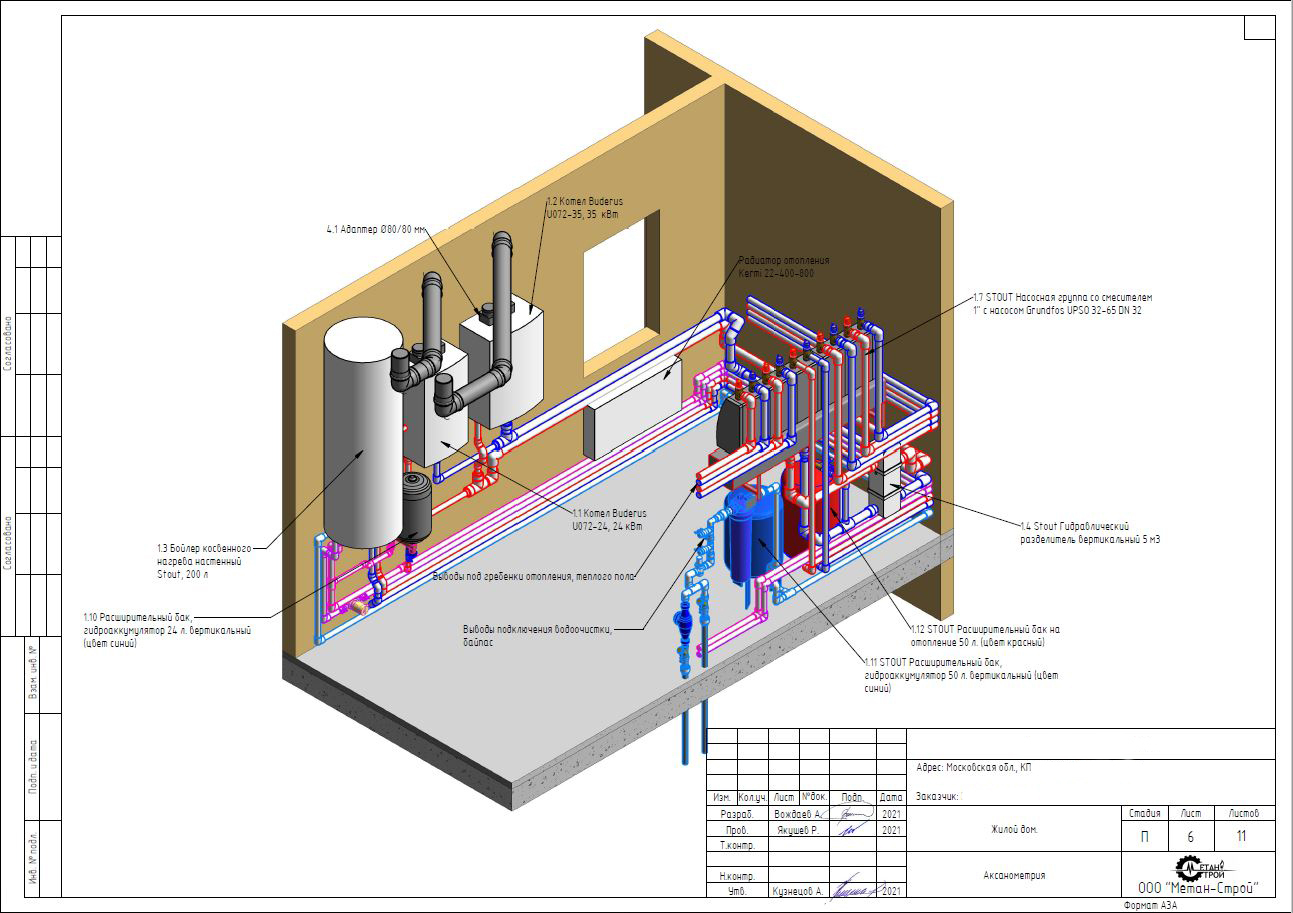Viewport: 1293px width, 913px height.
Task: Click the '1.2 Котел Buderus U072-35' label
Action: tap(583, 207)
